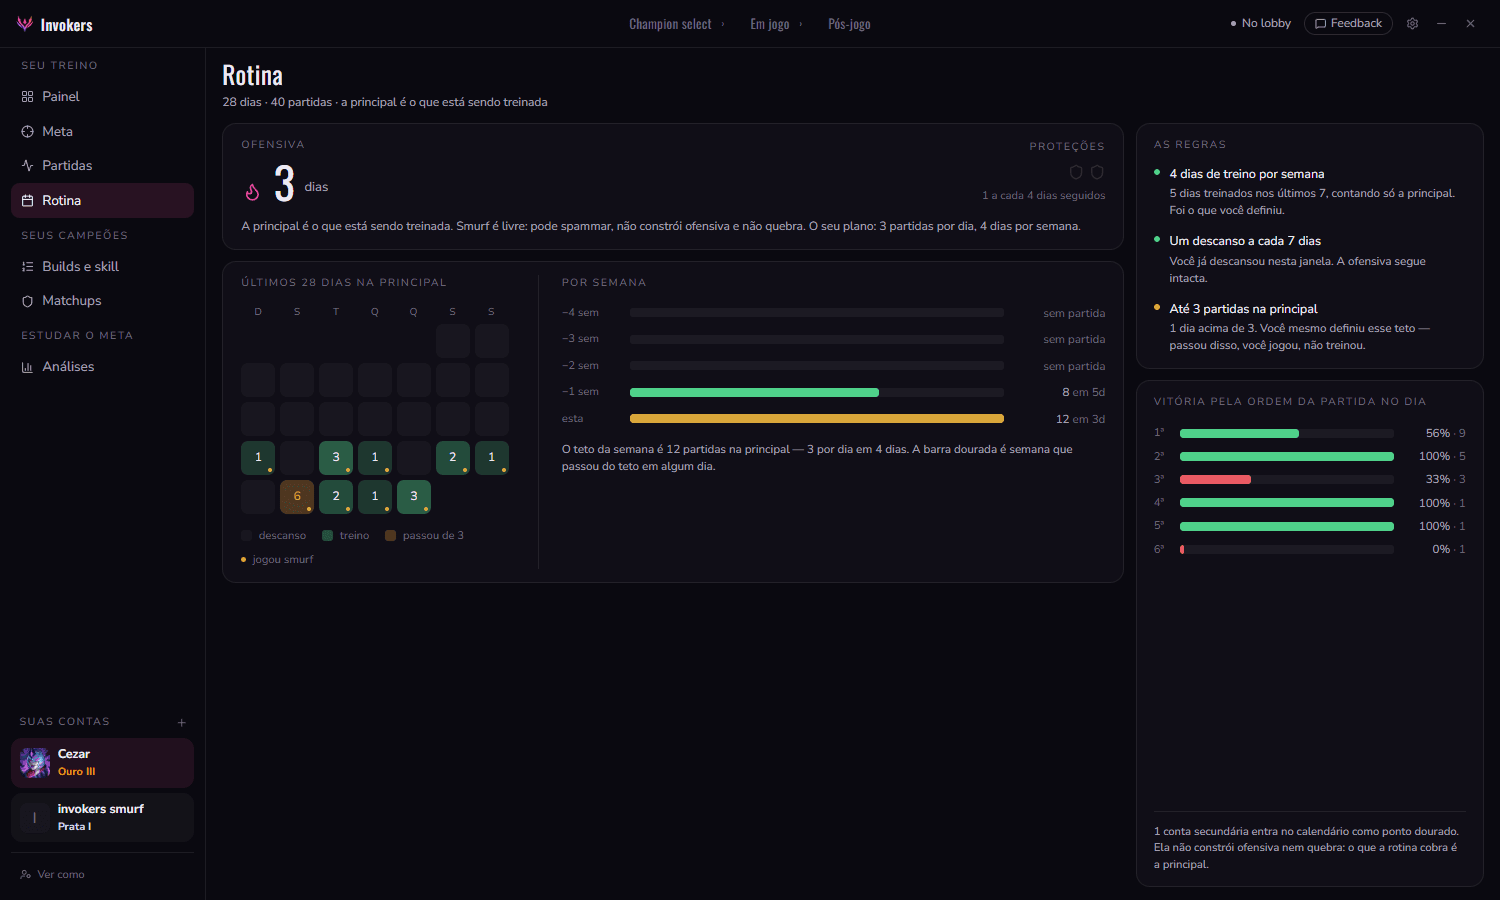Click the 'Rotina' page heading

point(252,75)
